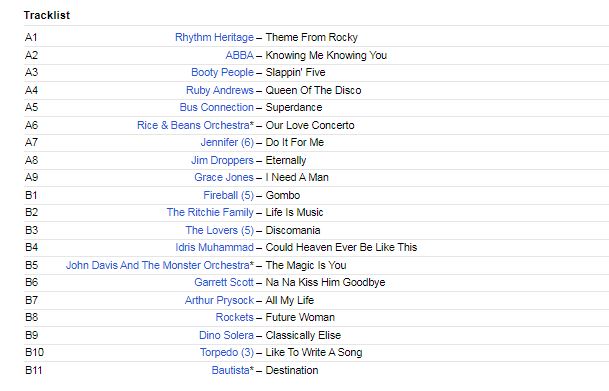Click Rice & Beans Orchestra link
The width and height of the screenshot is (609, 391).
[193, 125]
